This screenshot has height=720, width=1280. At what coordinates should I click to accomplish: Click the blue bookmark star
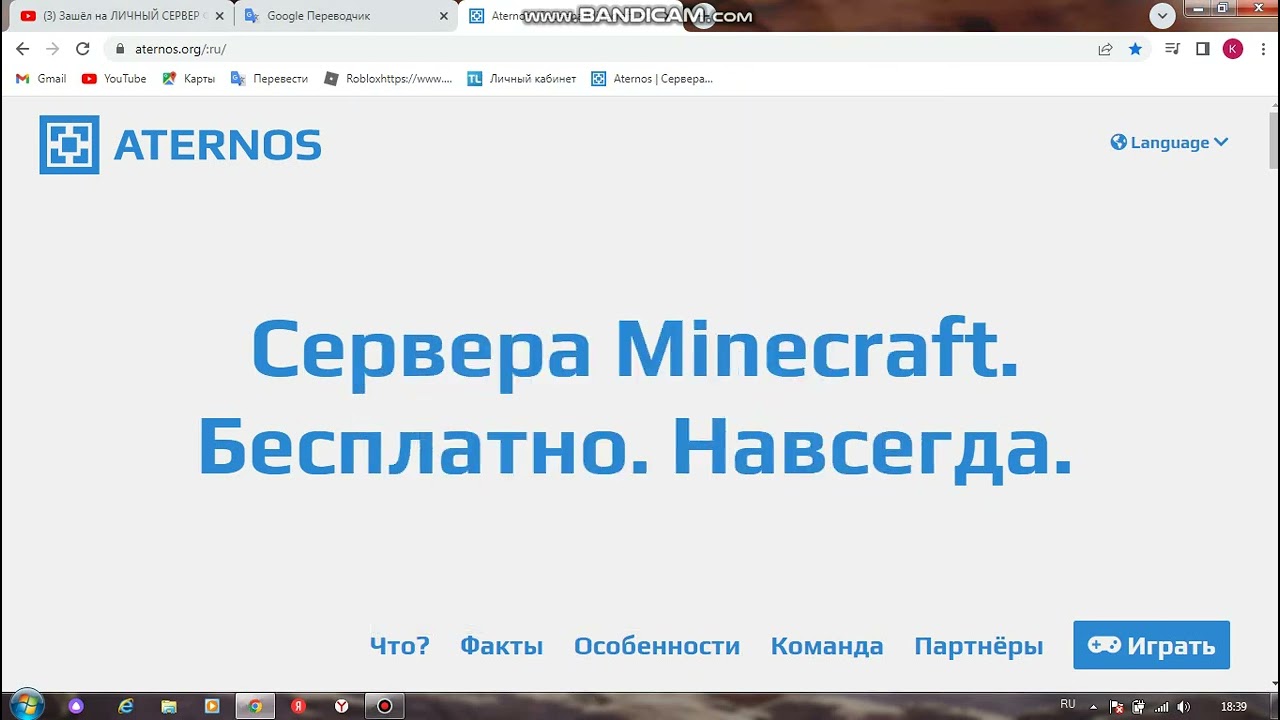click(x=1135, y=49)
